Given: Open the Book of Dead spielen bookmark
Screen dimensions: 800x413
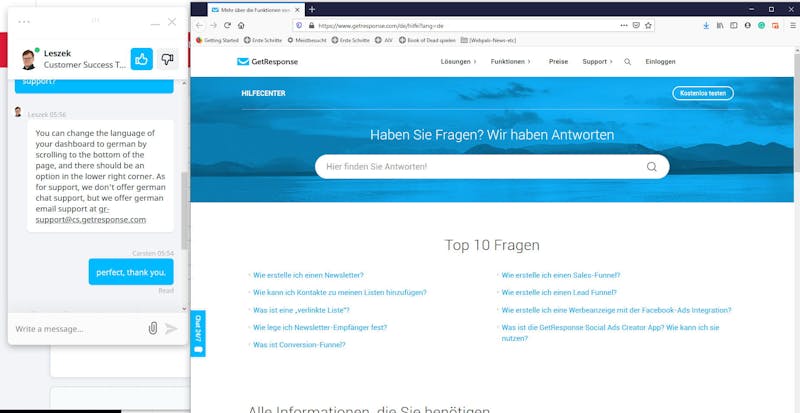Looking at the screenshot, I should click(427, 40).
